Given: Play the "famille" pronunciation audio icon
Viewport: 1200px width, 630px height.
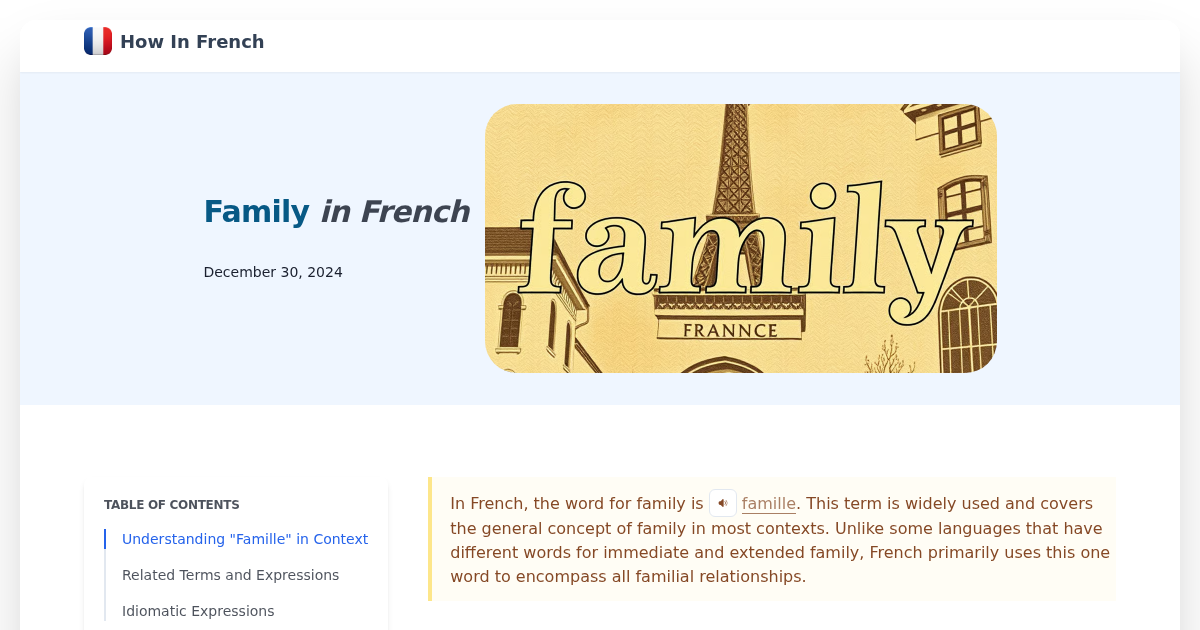Looking at the screenshot, I should pos(722,503).
